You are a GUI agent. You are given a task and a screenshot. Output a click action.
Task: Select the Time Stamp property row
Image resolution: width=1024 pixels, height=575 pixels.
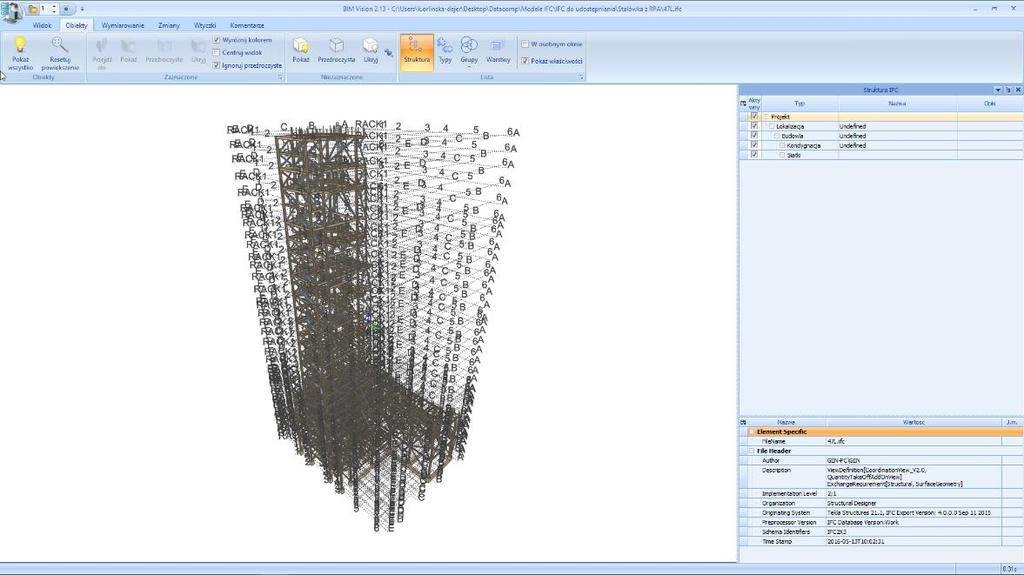tap(882, 542)
